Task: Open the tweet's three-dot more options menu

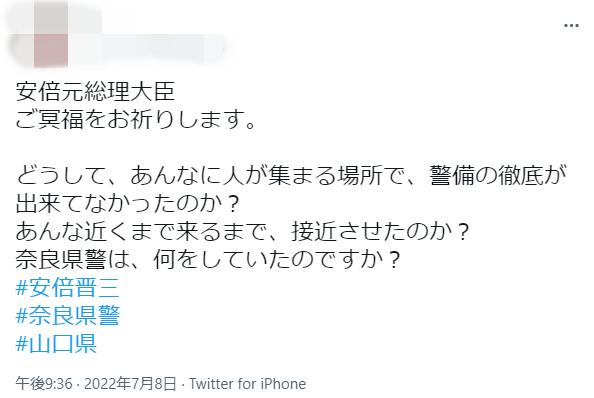Action: pyautogui.click(x=571, y=25)
